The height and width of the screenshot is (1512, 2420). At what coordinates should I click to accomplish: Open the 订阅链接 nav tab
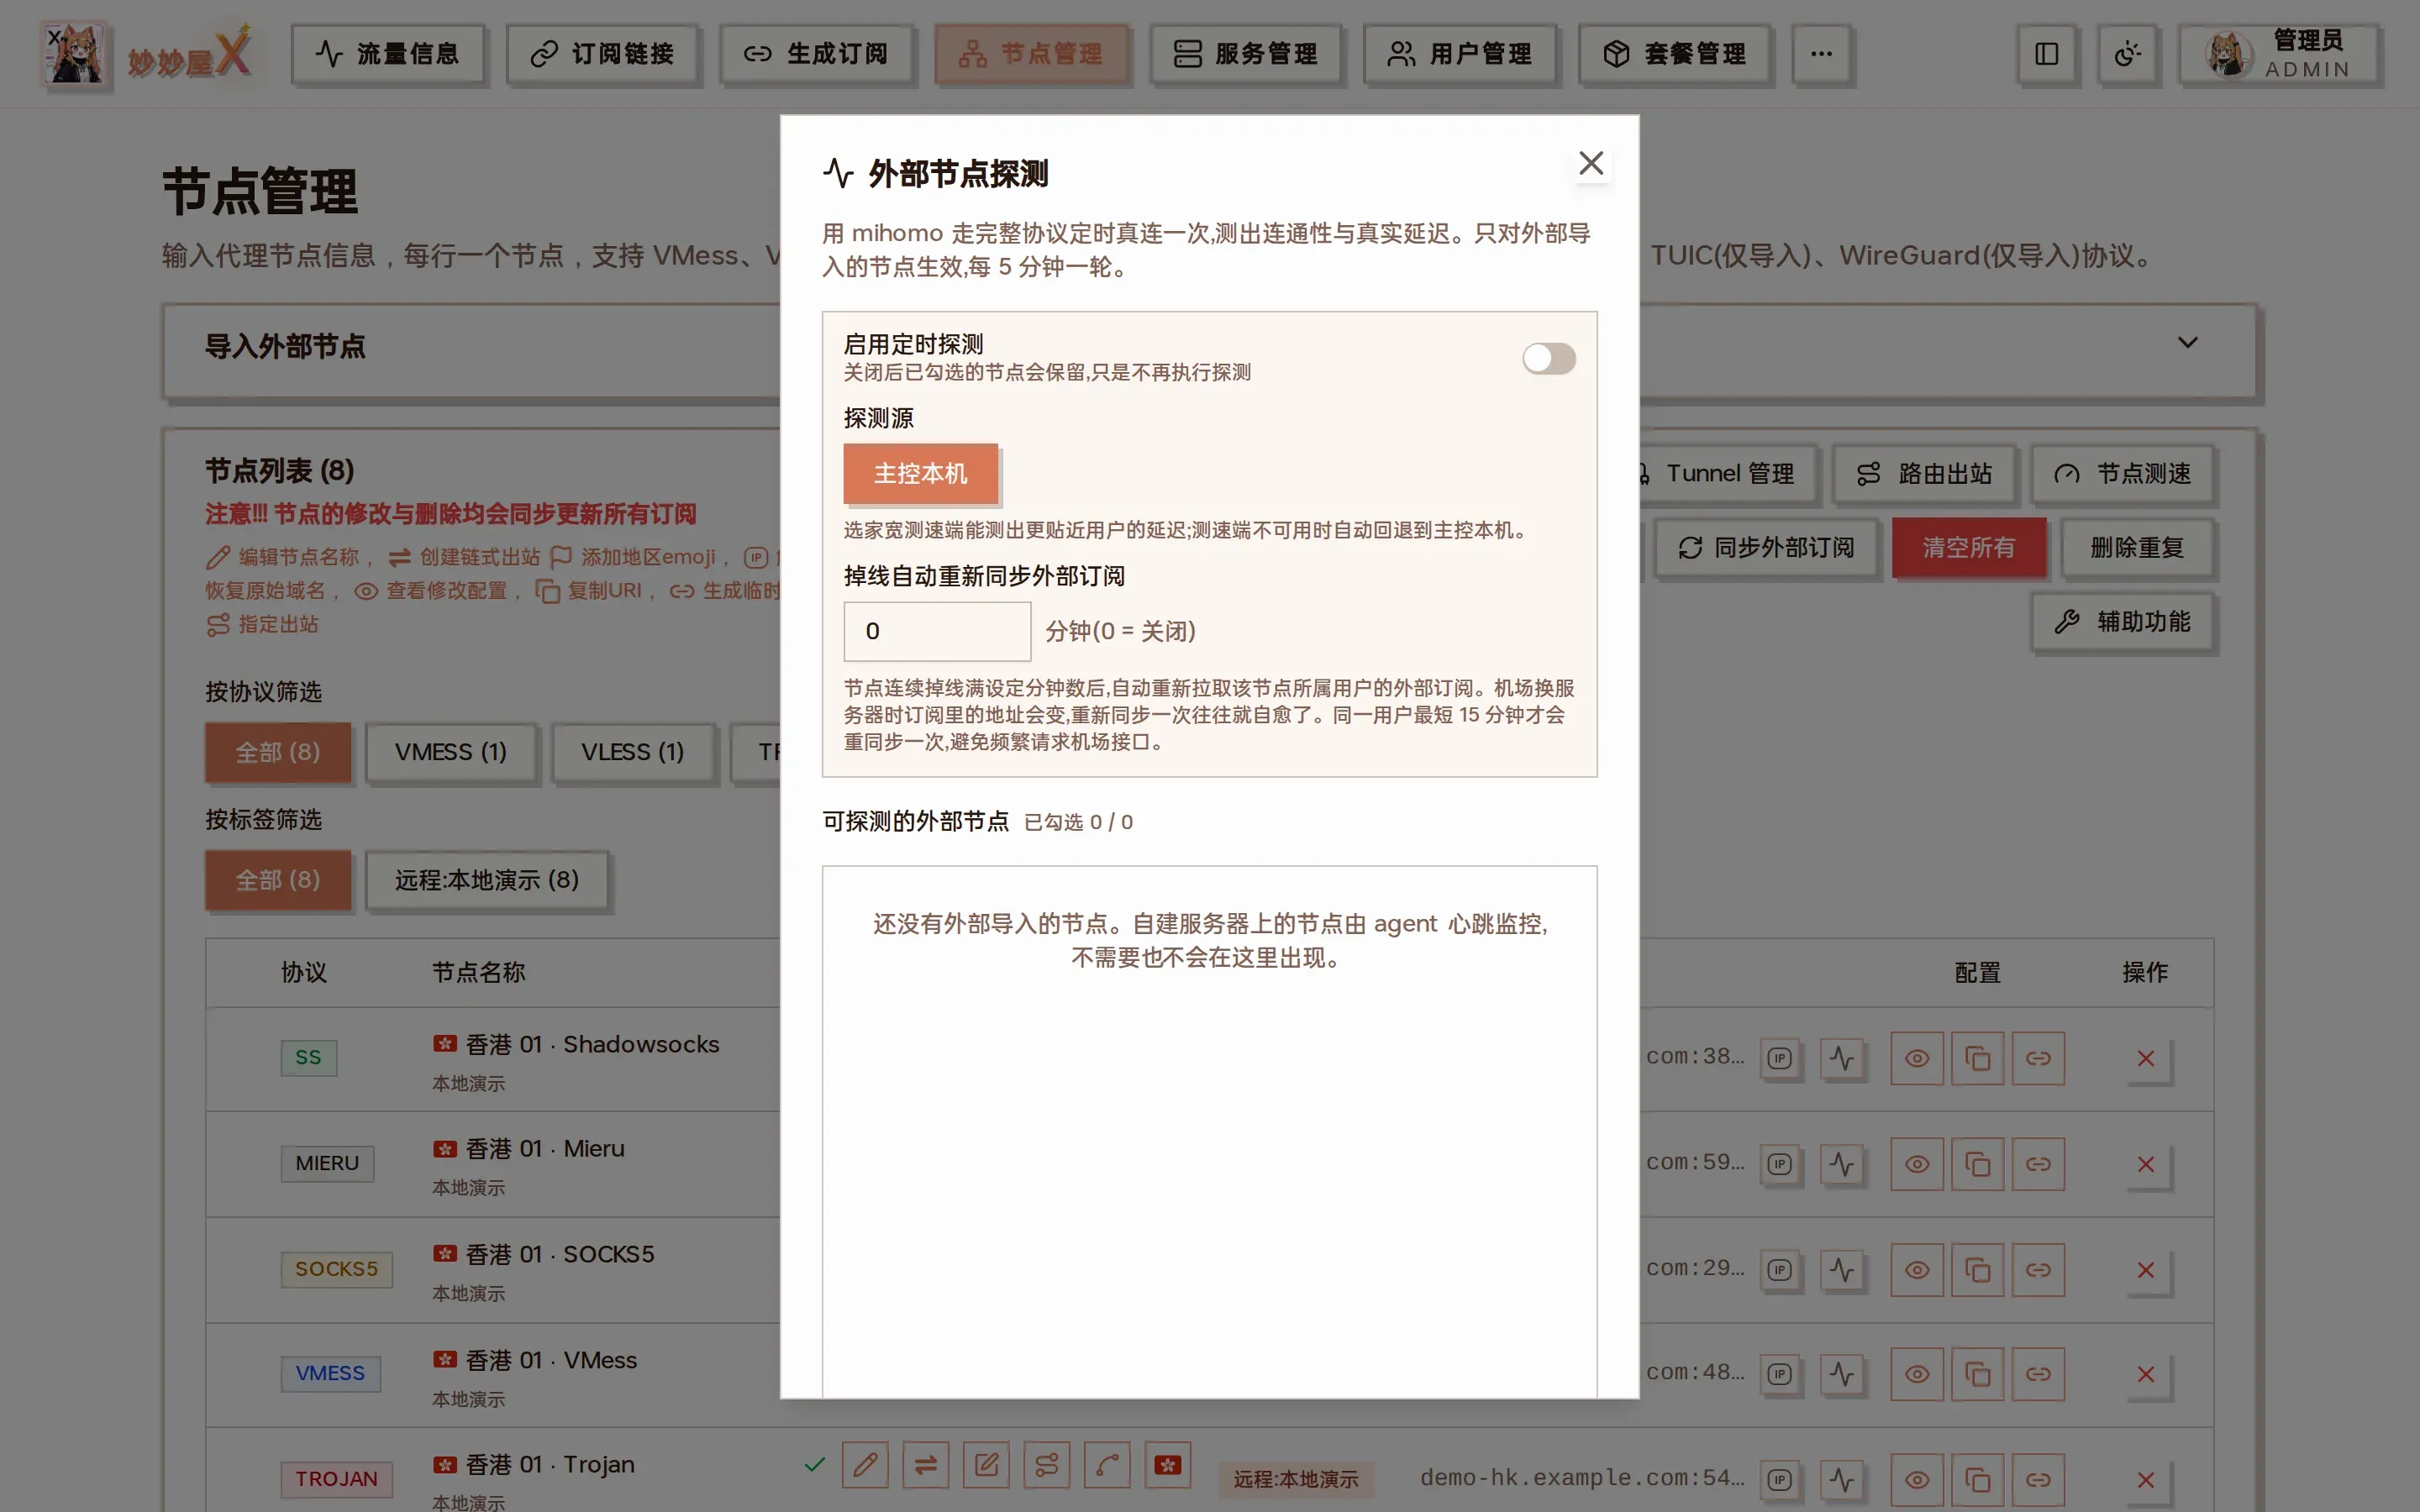click(602, 54)
